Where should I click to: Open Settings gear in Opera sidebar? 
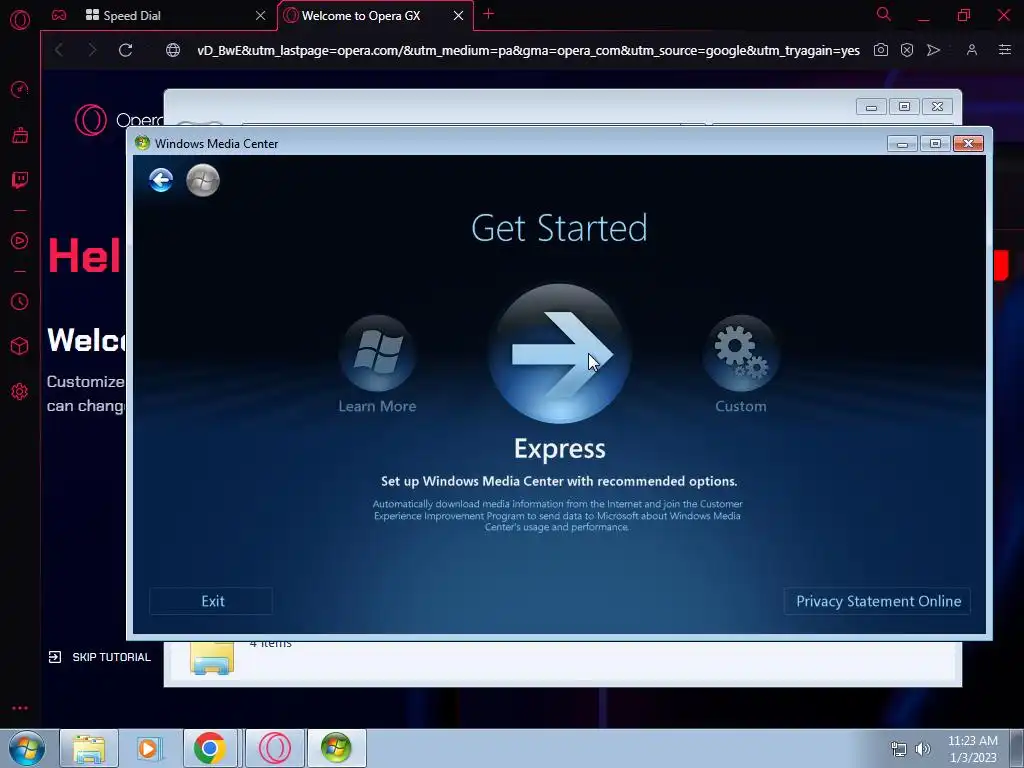coord(20,392)
